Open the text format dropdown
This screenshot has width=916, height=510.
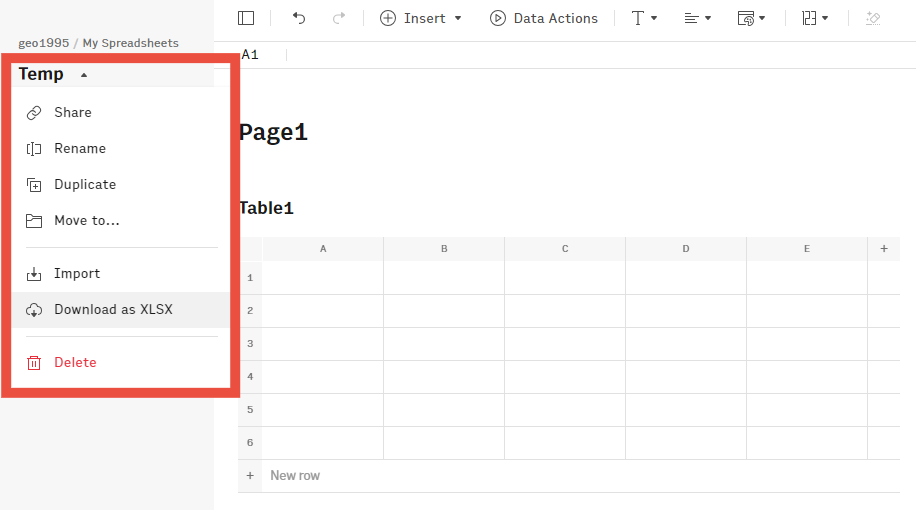(x=644, y=18)
